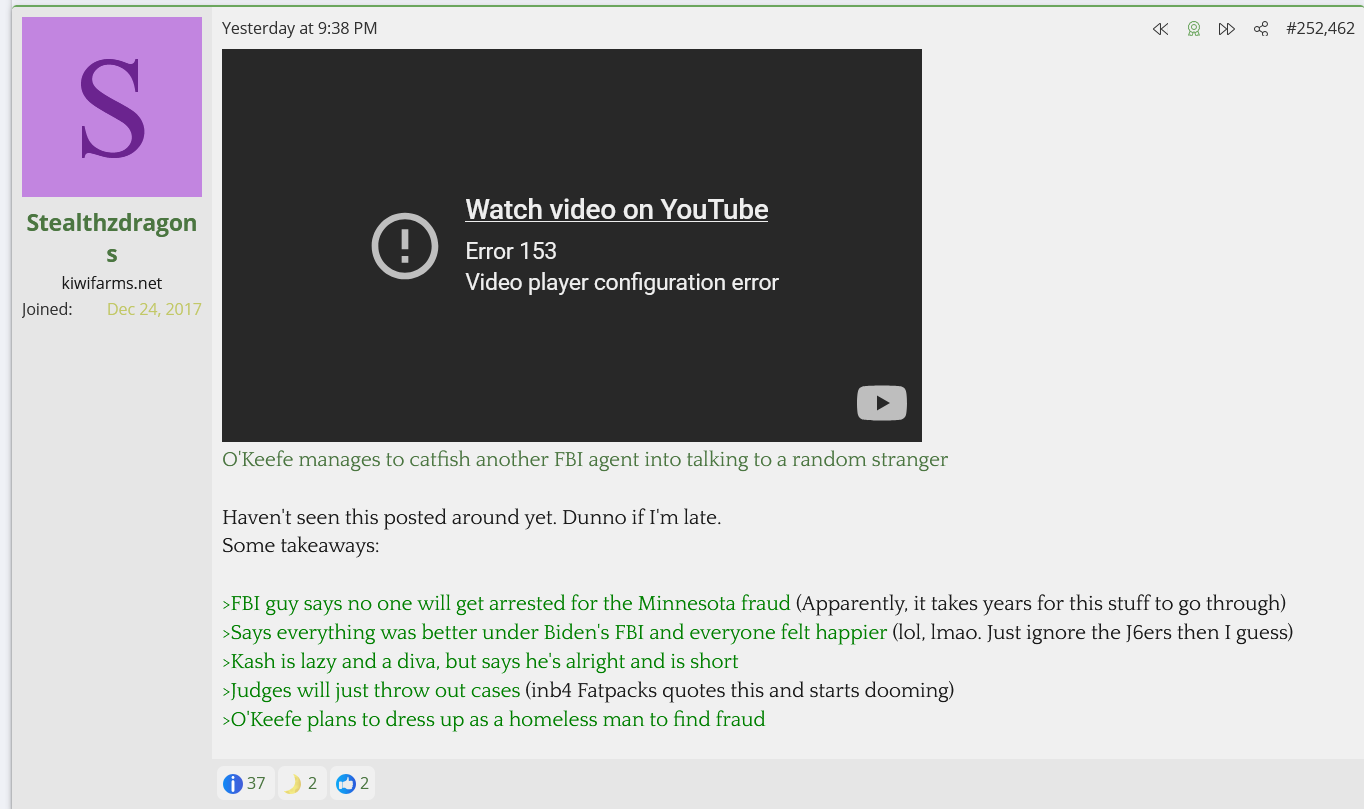The image size is (1364, 809).
Task: Click the blue Informative reaction with 37
Action: [x=245, y=783]
